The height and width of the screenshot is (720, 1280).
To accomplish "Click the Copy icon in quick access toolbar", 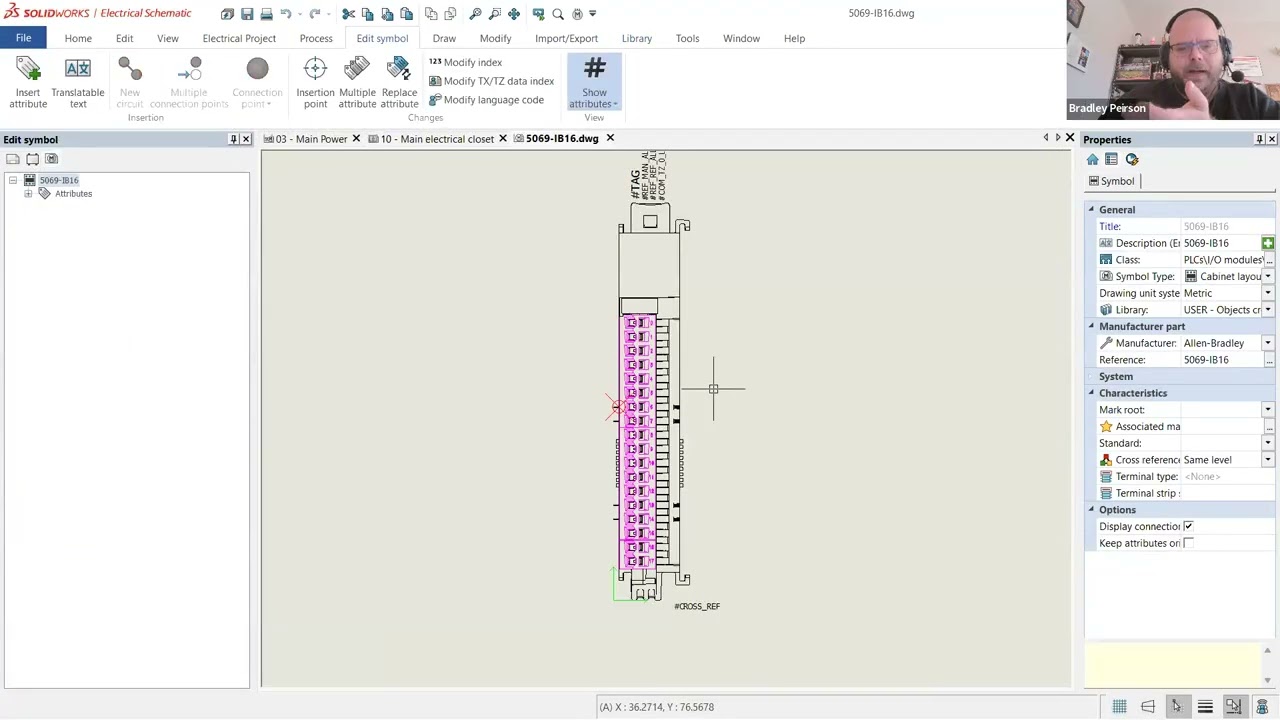I will 367,14.
